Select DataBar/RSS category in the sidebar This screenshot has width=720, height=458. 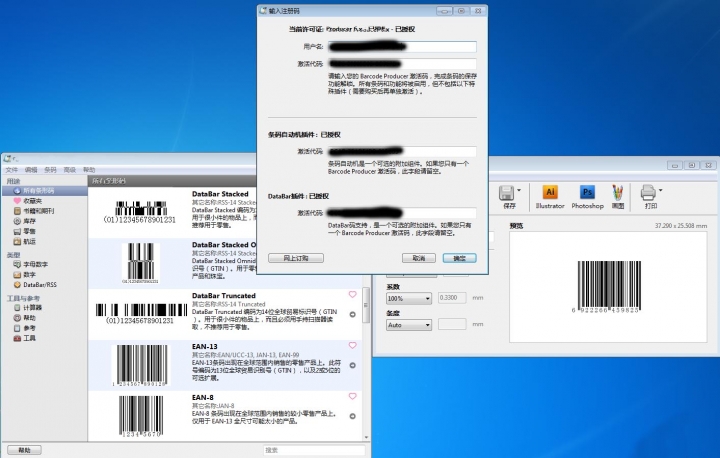coord(33,285)
